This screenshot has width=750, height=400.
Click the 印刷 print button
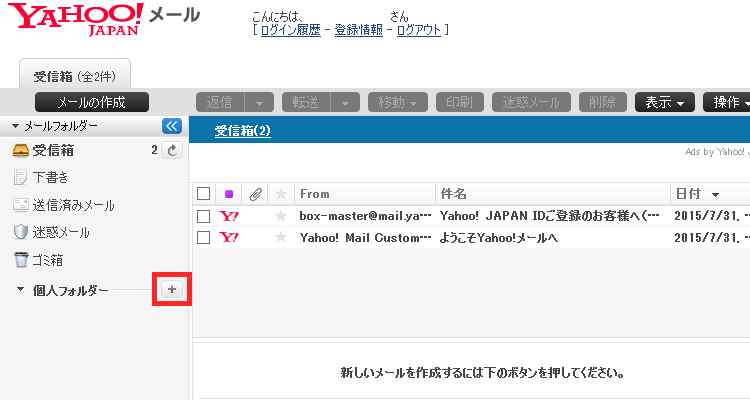(x=460, y=102)
